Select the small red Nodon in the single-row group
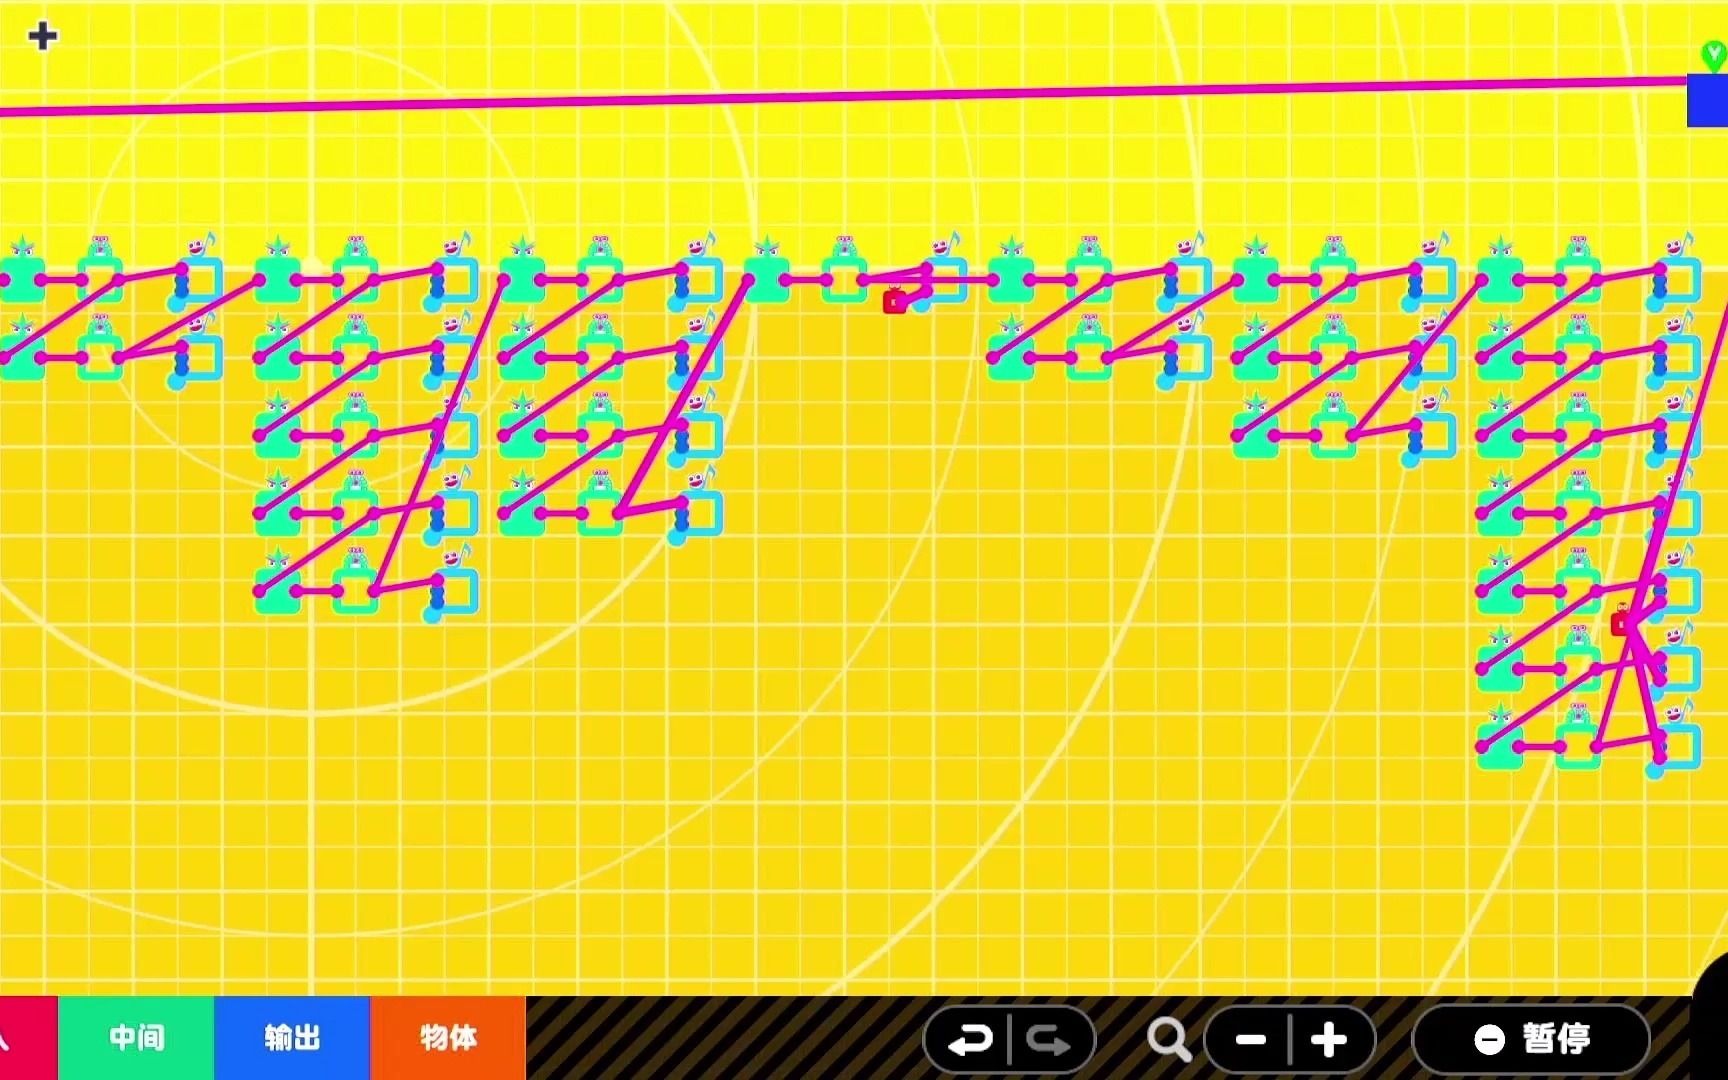This screenshot has width=1728, height=1080. [894, 300]
